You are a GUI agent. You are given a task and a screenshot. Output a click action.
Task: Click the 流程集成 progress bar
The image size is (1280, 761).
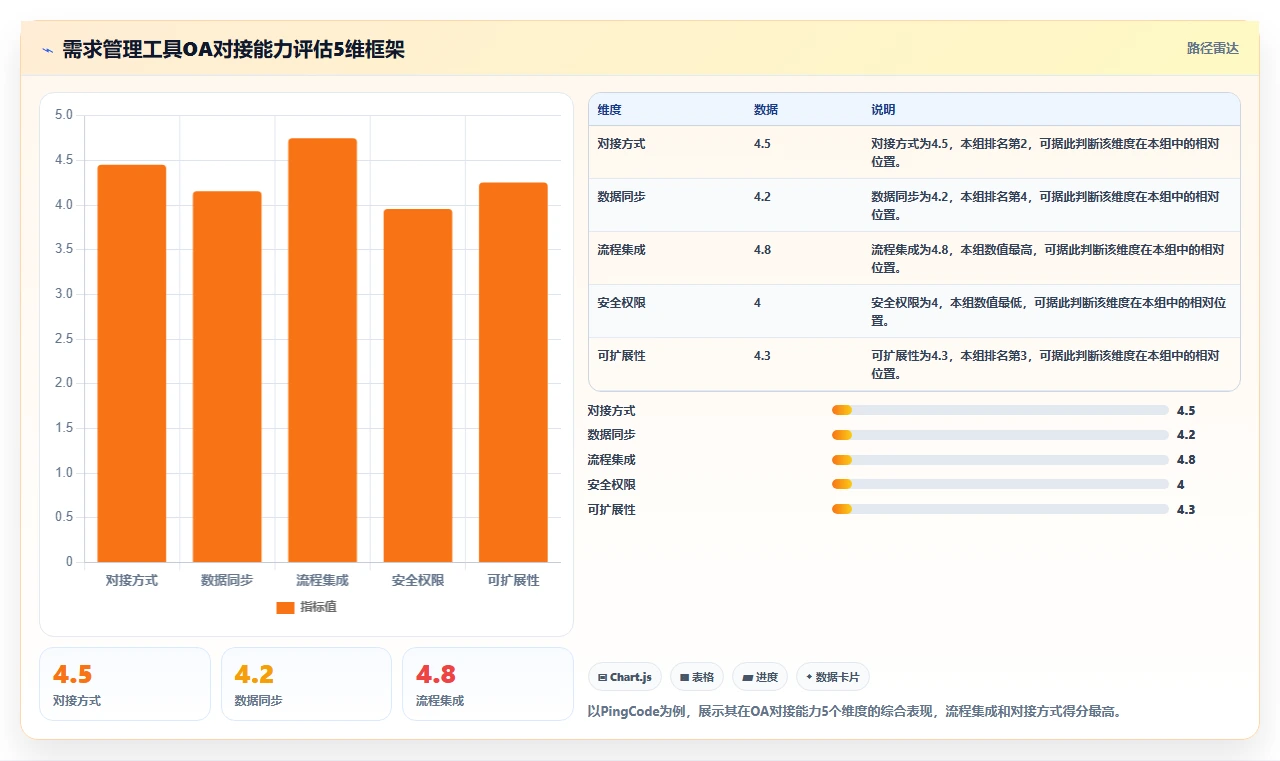point(1000,460)
